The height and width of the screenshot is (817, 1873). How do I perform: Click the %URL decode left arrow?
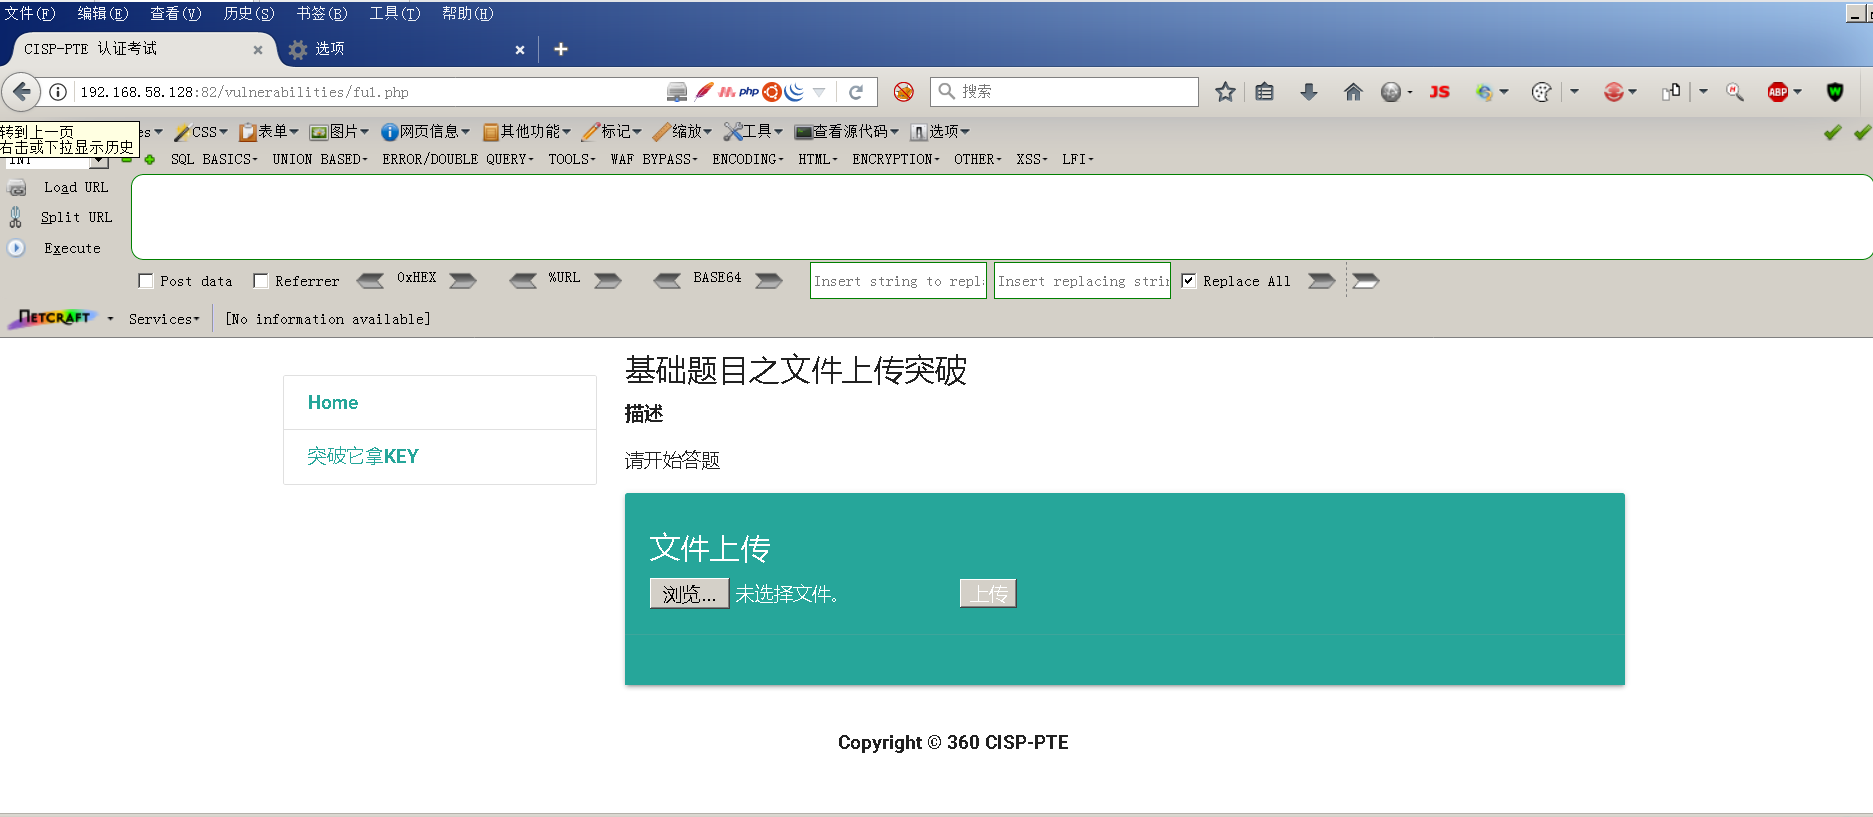523,281
